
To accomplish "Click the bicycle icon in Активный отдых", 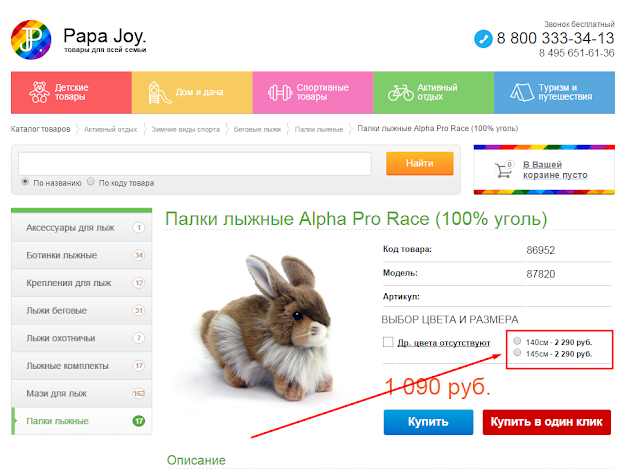I will point(400,93).
